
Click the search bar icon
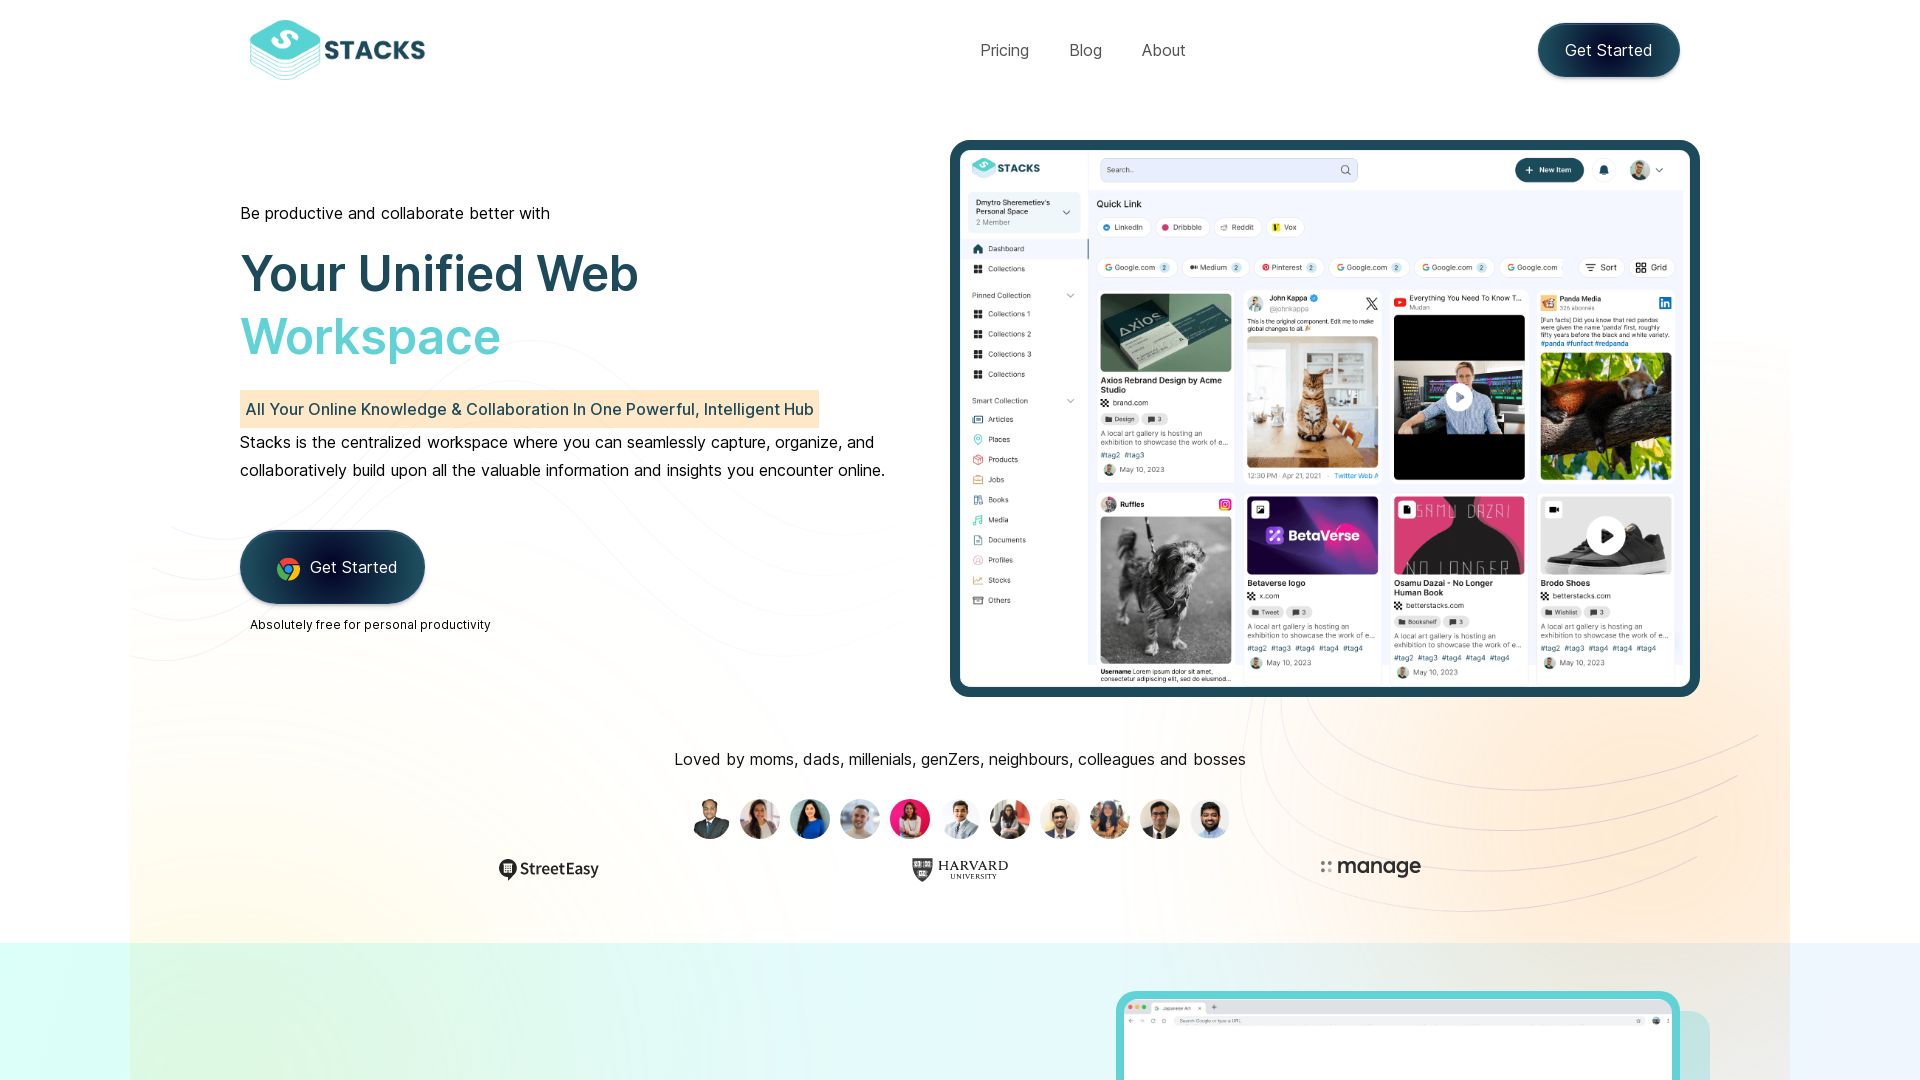(x=1345, y=169)
